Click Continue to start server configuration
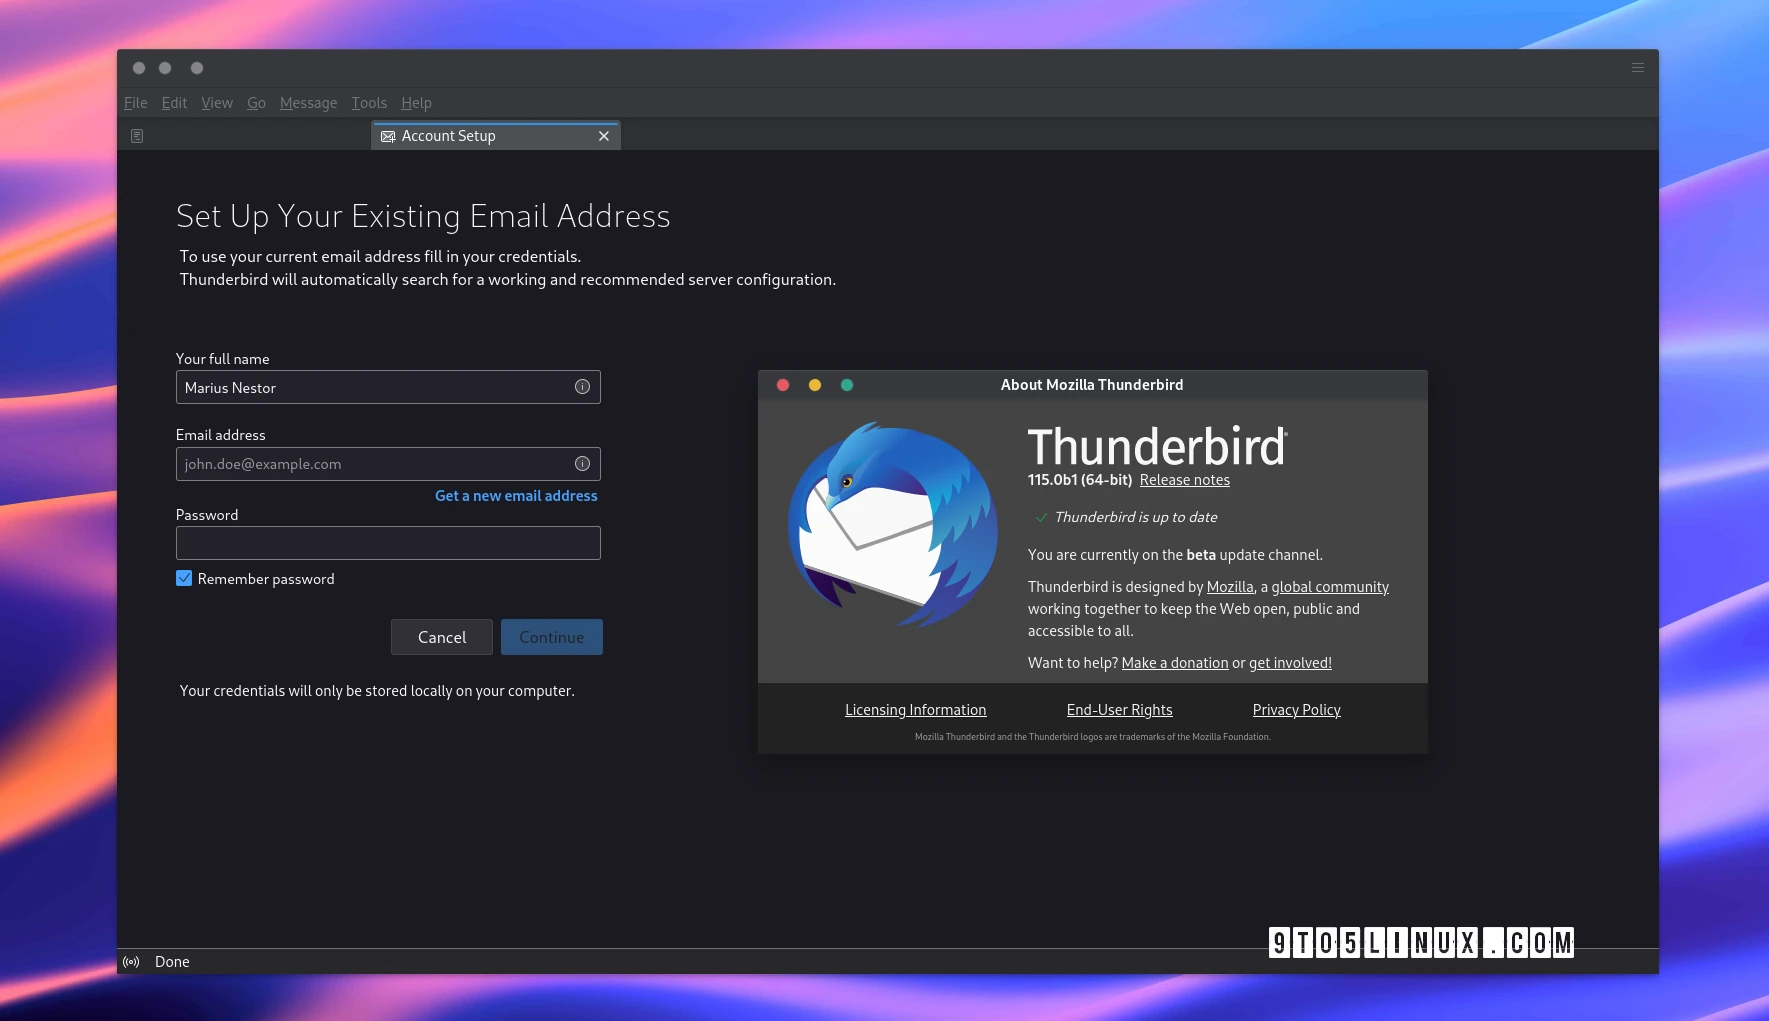The height and width of the screenshot is (1021, 1769). pos(551,636)
